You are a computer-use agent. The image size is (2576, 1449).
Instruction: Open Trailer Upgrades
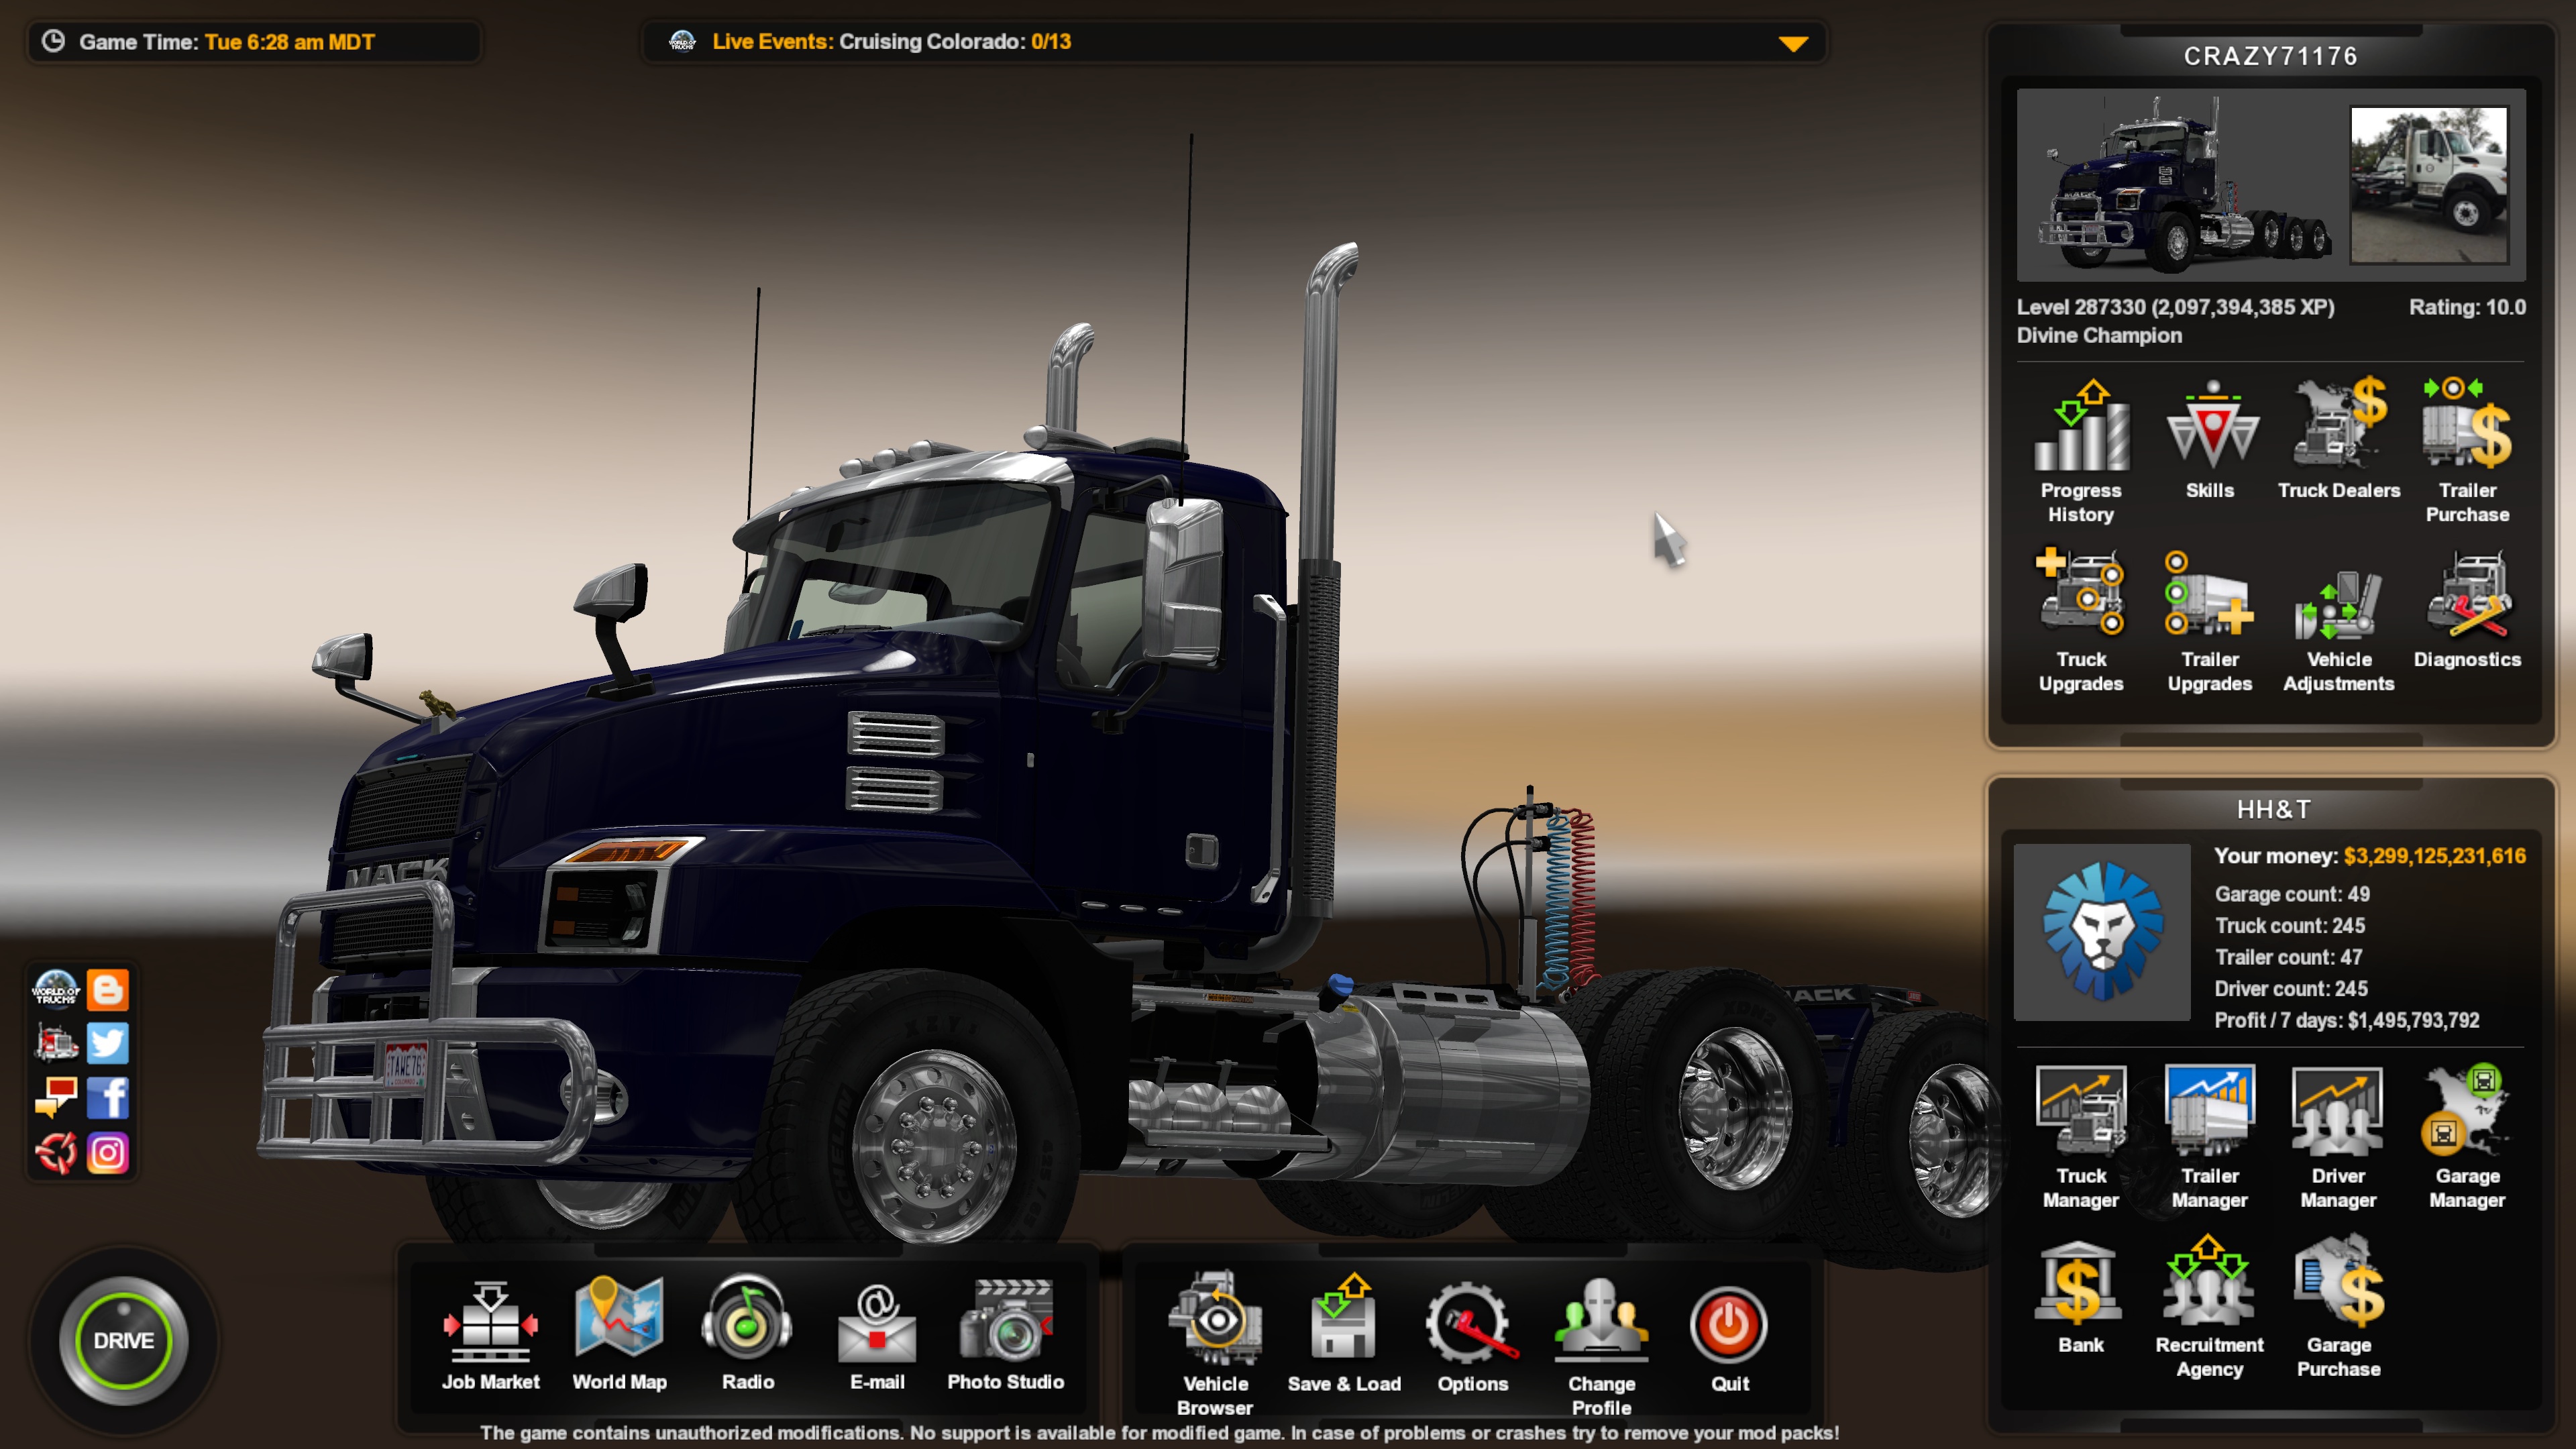pos(2210,621)
